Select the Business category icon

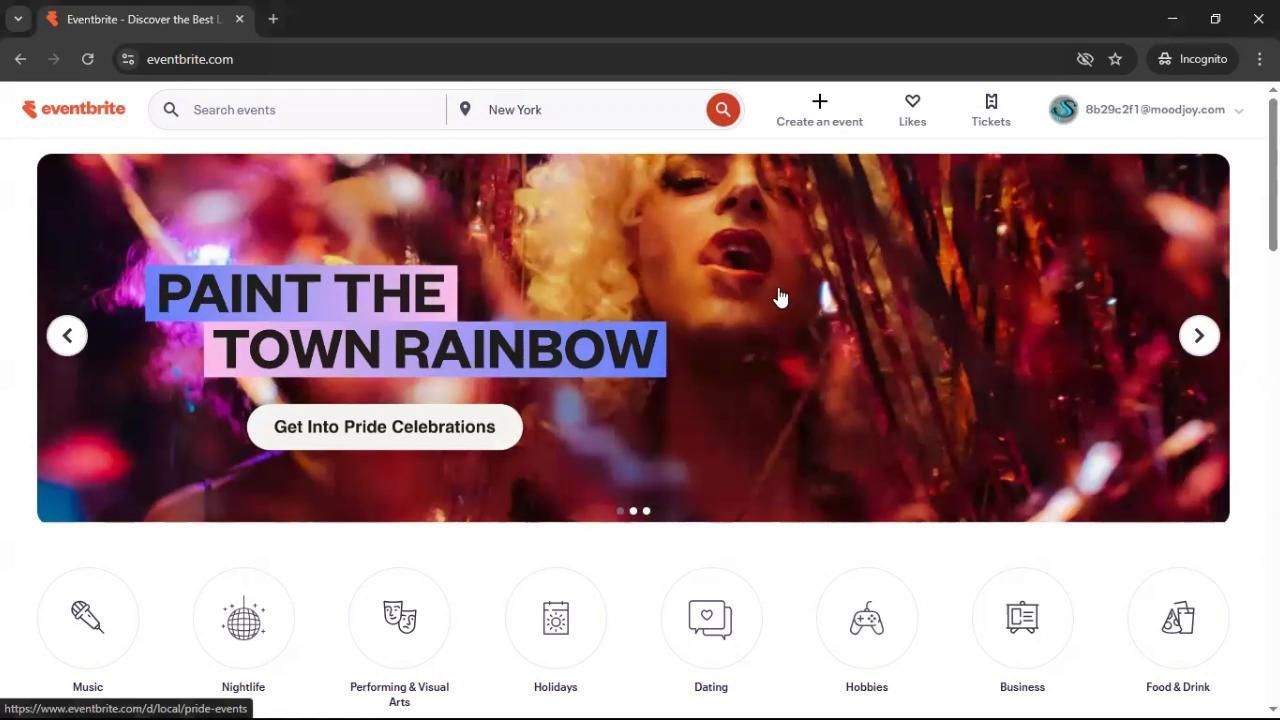(1022, 617)
